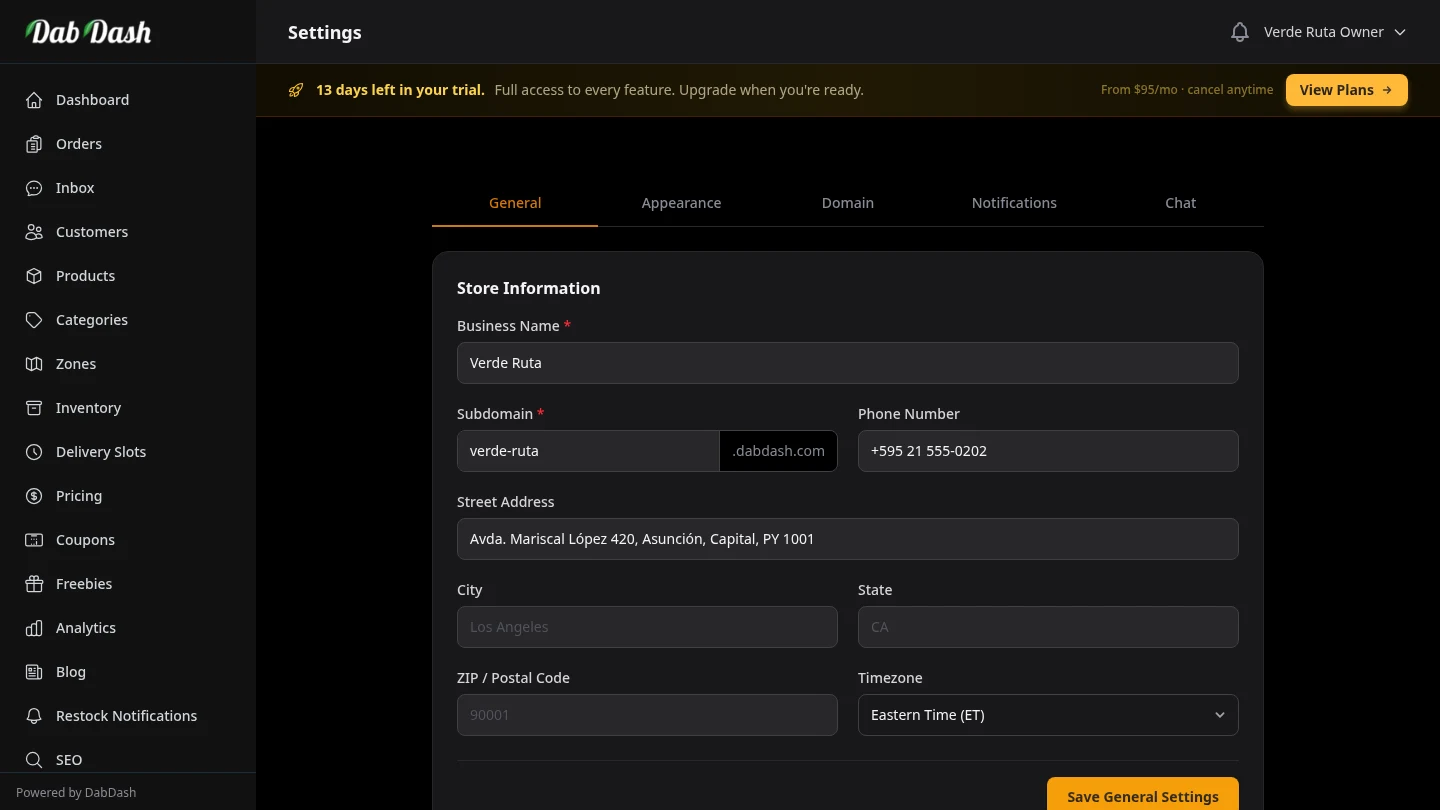1440x810 pixels.
Task: Open Analytics reports
Action: [x=85, y=628]
